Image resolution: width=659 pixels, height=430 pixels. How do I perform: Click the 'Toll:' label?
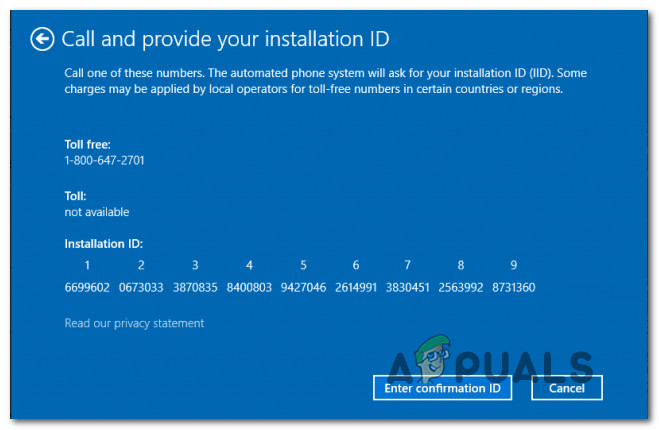click(x=75, y=196)
